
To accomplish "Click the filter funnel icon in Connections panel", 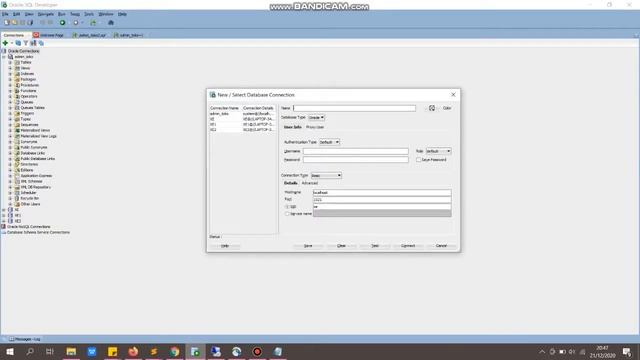I will (x=26, y=43).
